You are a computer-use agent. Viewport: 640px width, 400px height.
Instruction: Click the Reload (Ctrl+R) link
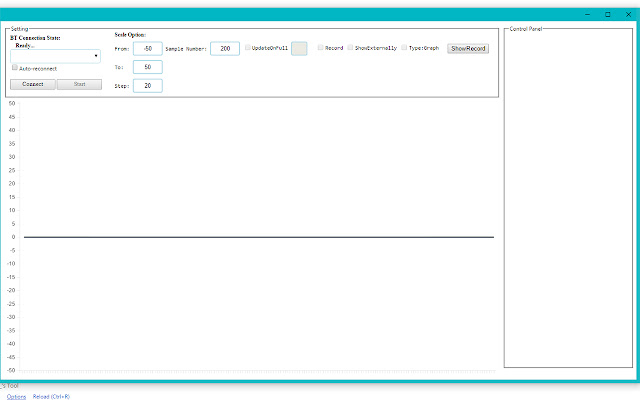pyautogui.click(x=51, y=397)
